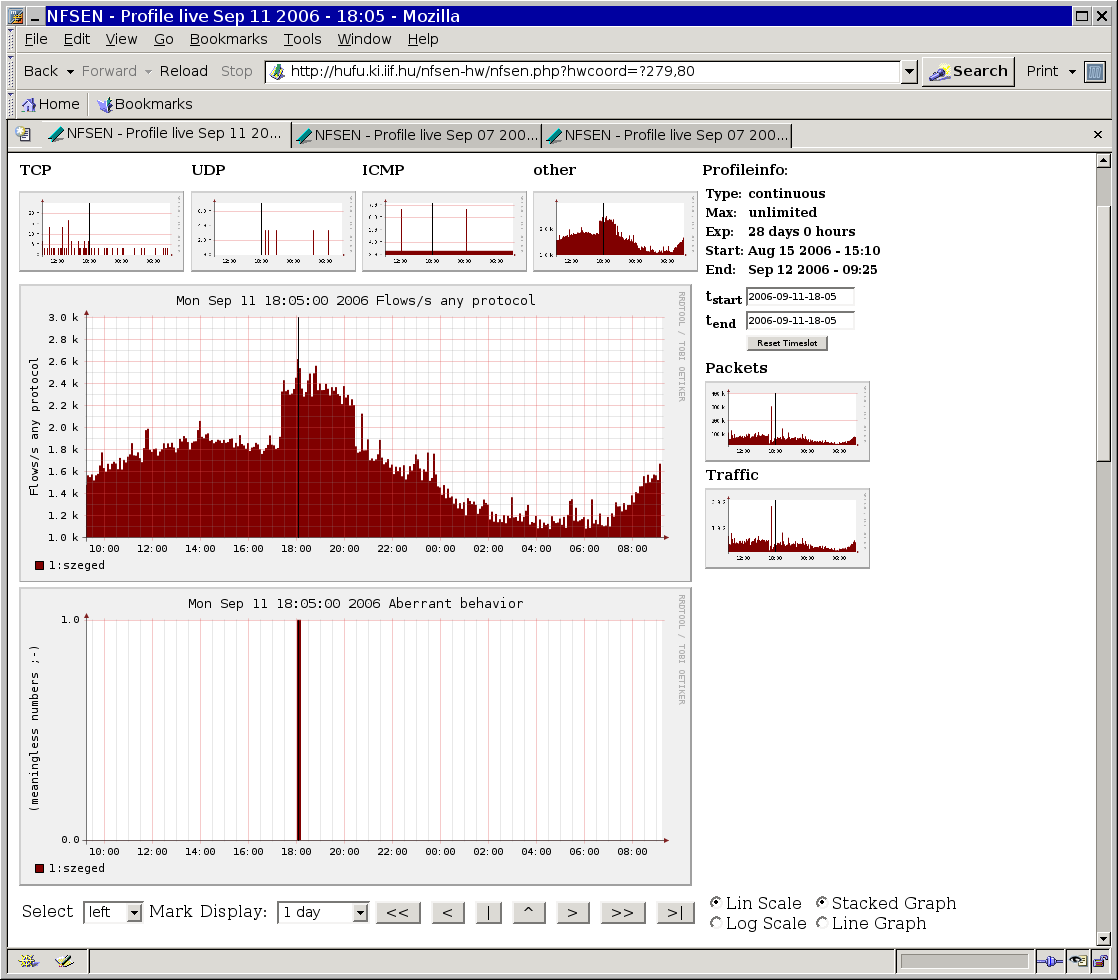Open the Window menu
1118x980 pixels.
tap(364, 39)
